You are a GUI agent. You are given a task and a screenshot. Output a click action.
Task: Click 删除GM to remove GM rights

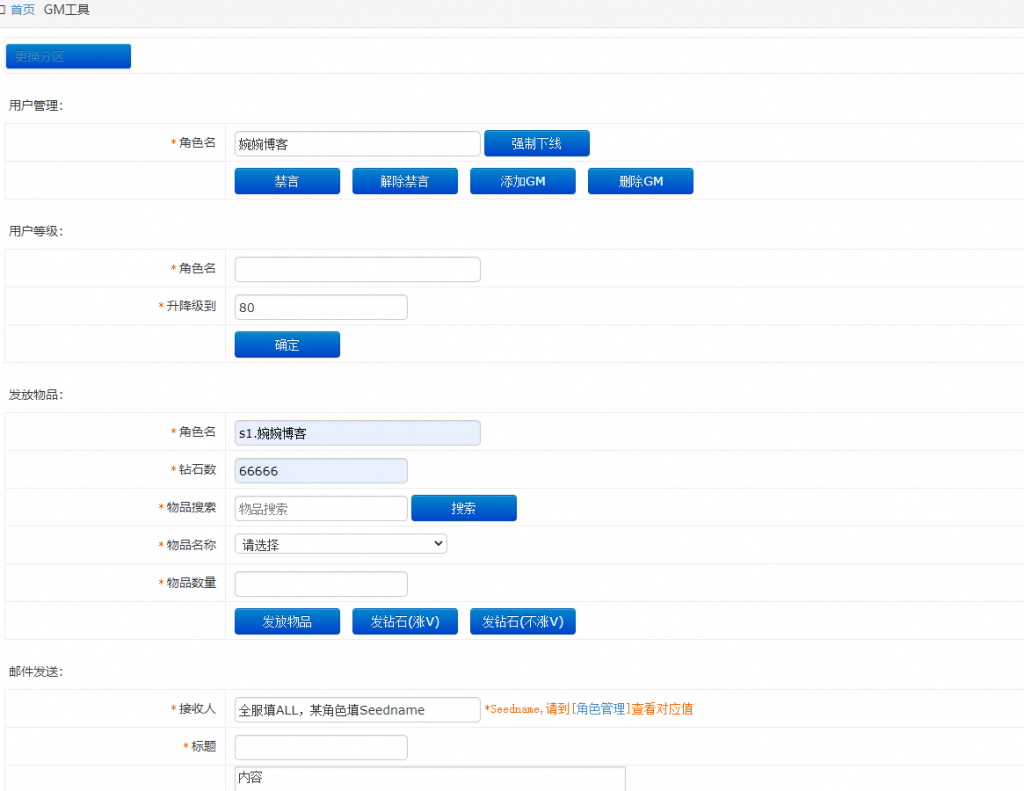point(640,181)
